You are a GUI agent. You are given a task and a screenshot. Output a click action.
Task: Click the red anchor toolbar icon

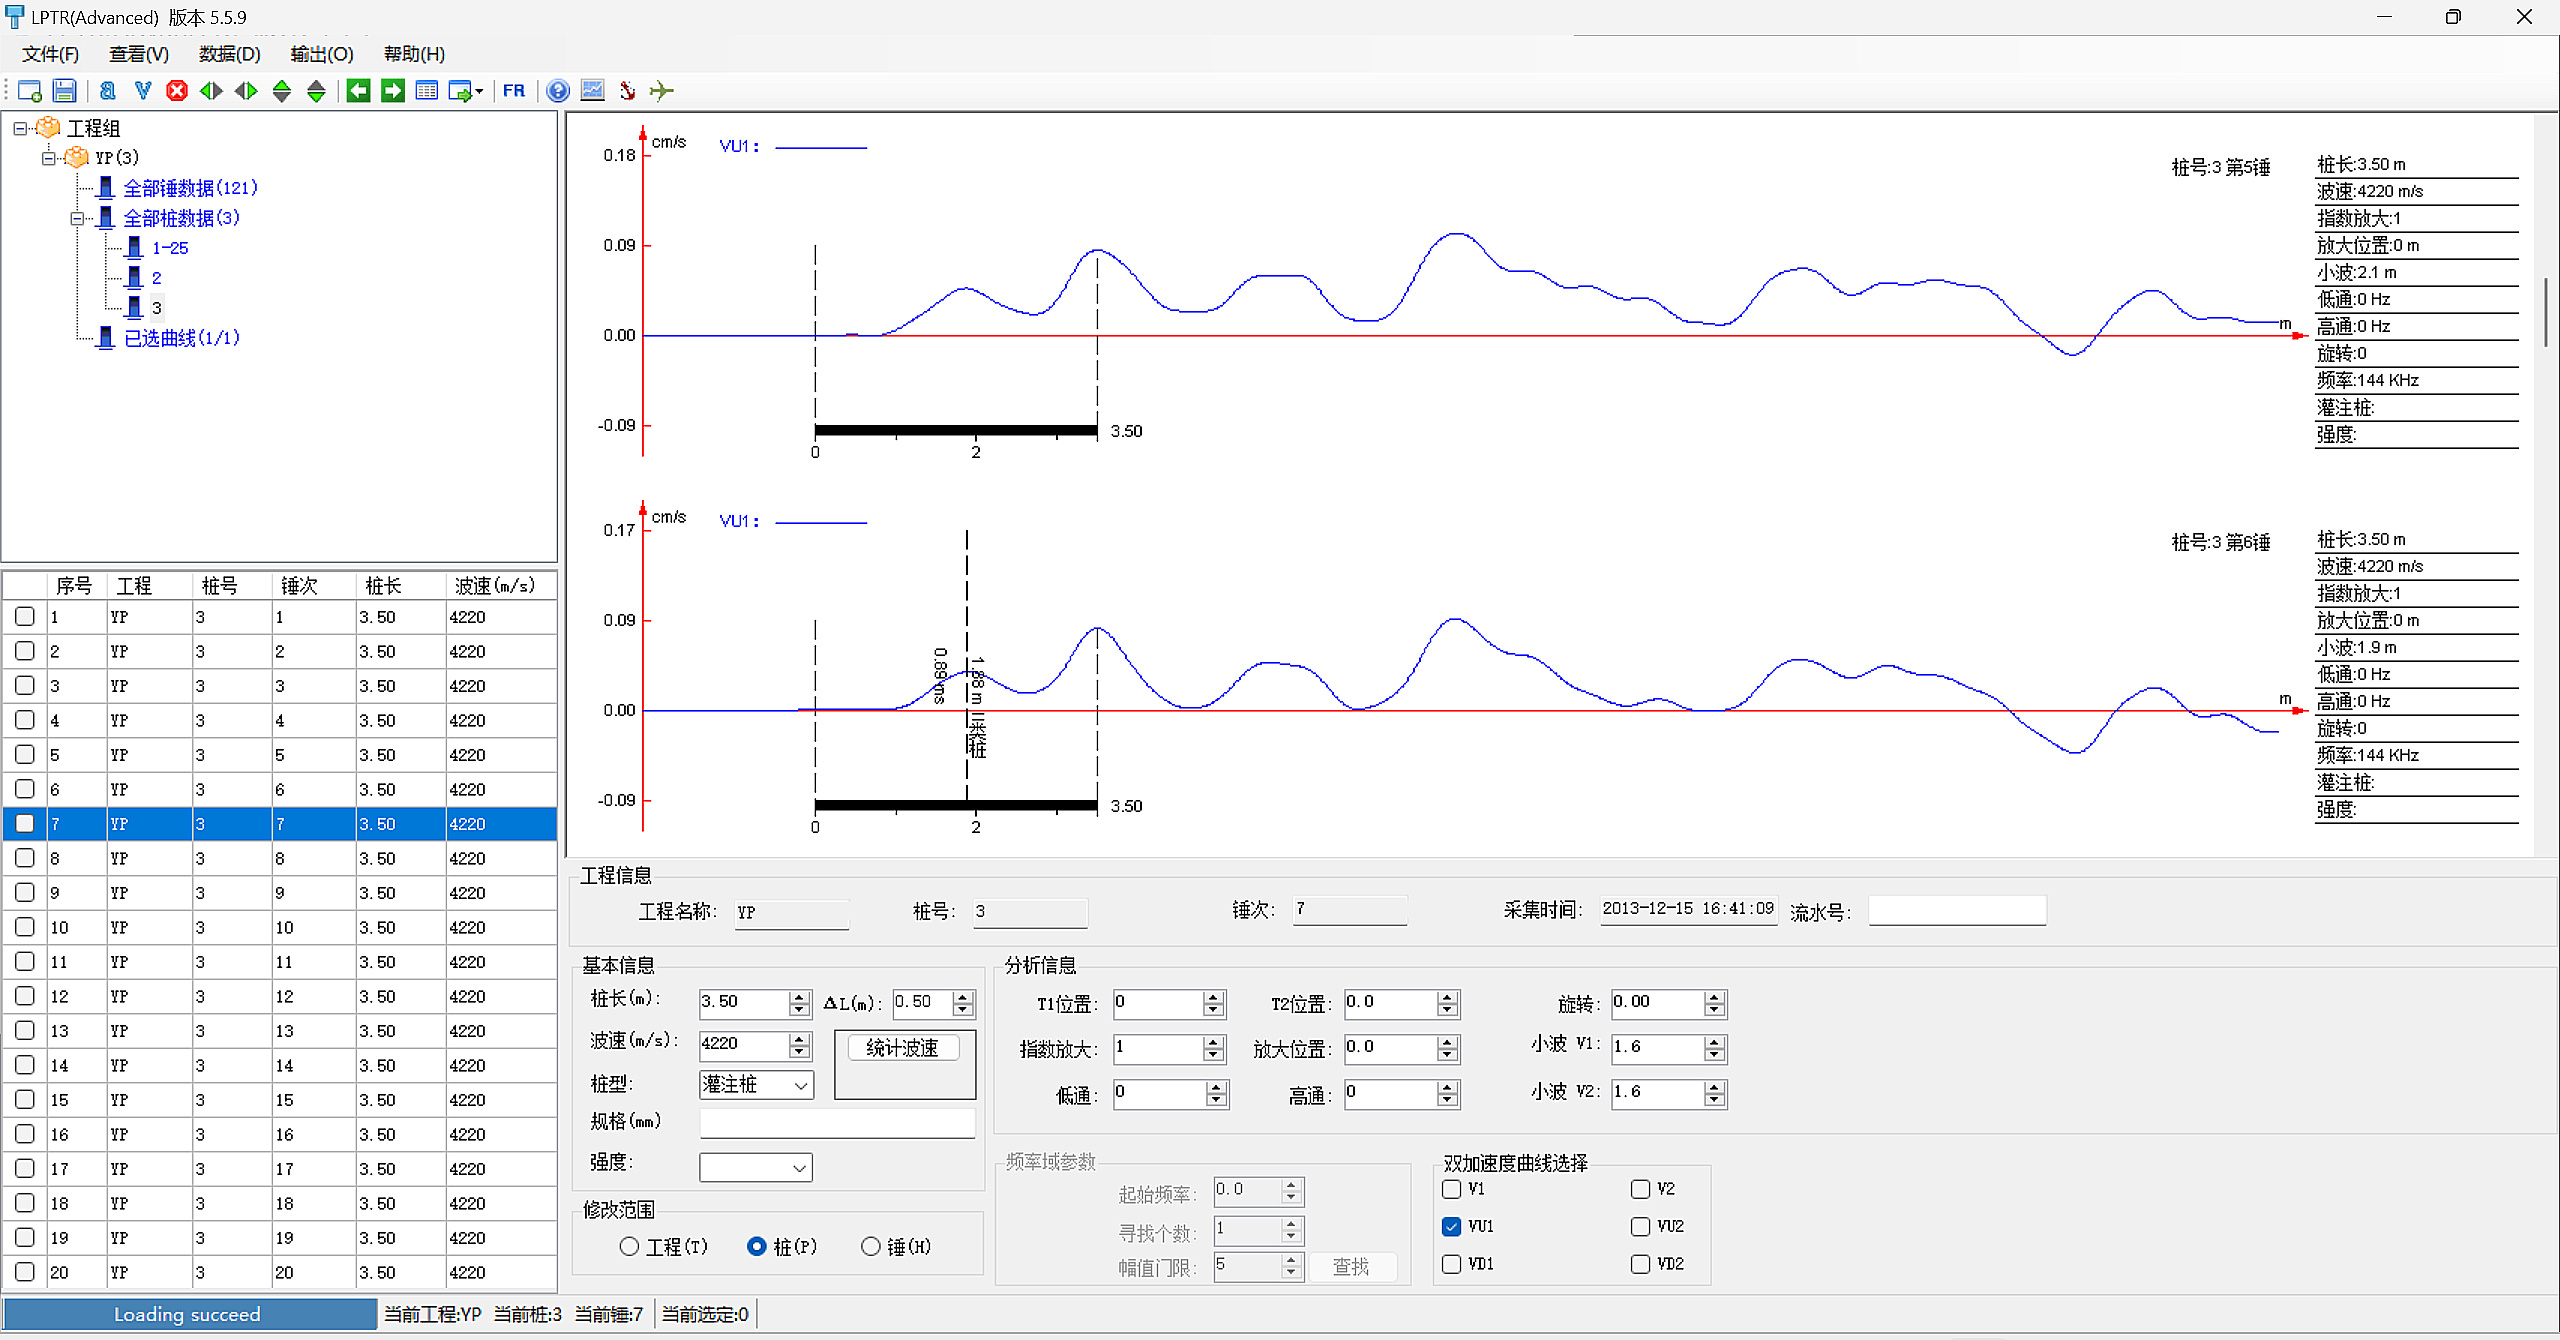pyautogui.click(x=627, y=91)
